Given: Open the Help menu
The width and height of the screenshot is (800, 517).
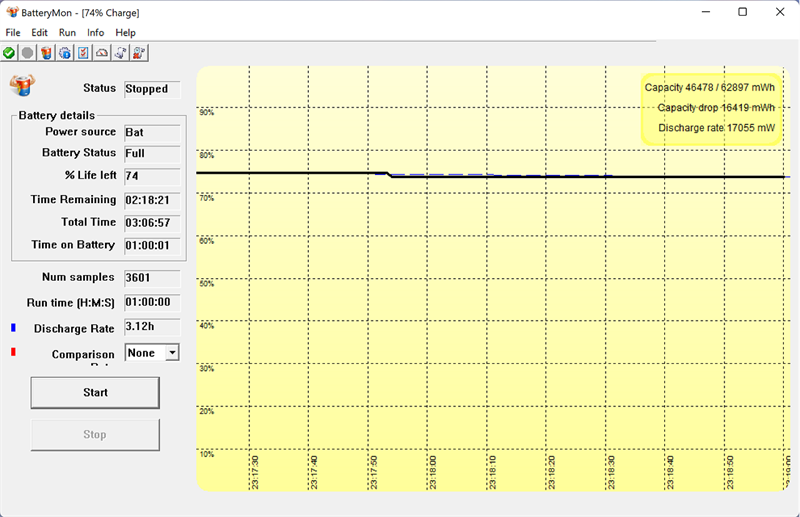Looking at the screenshot, I should 125,33.
